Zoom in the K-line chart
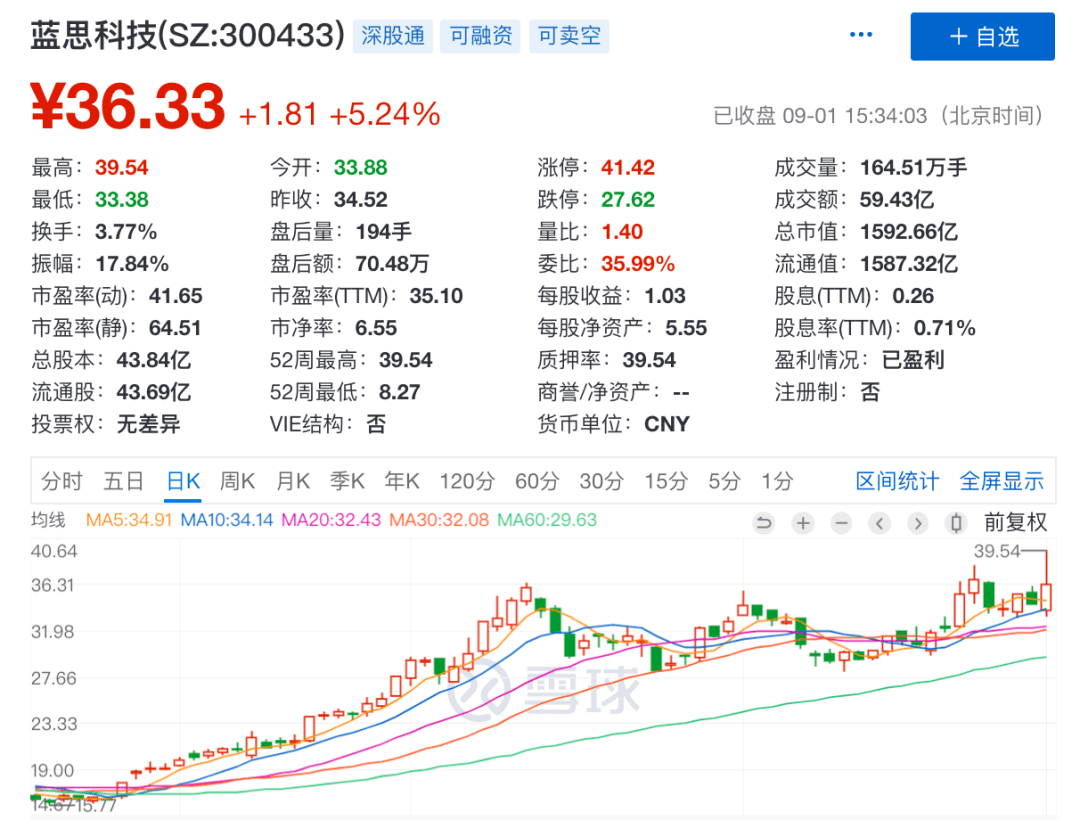 click(x=803, y=523)
